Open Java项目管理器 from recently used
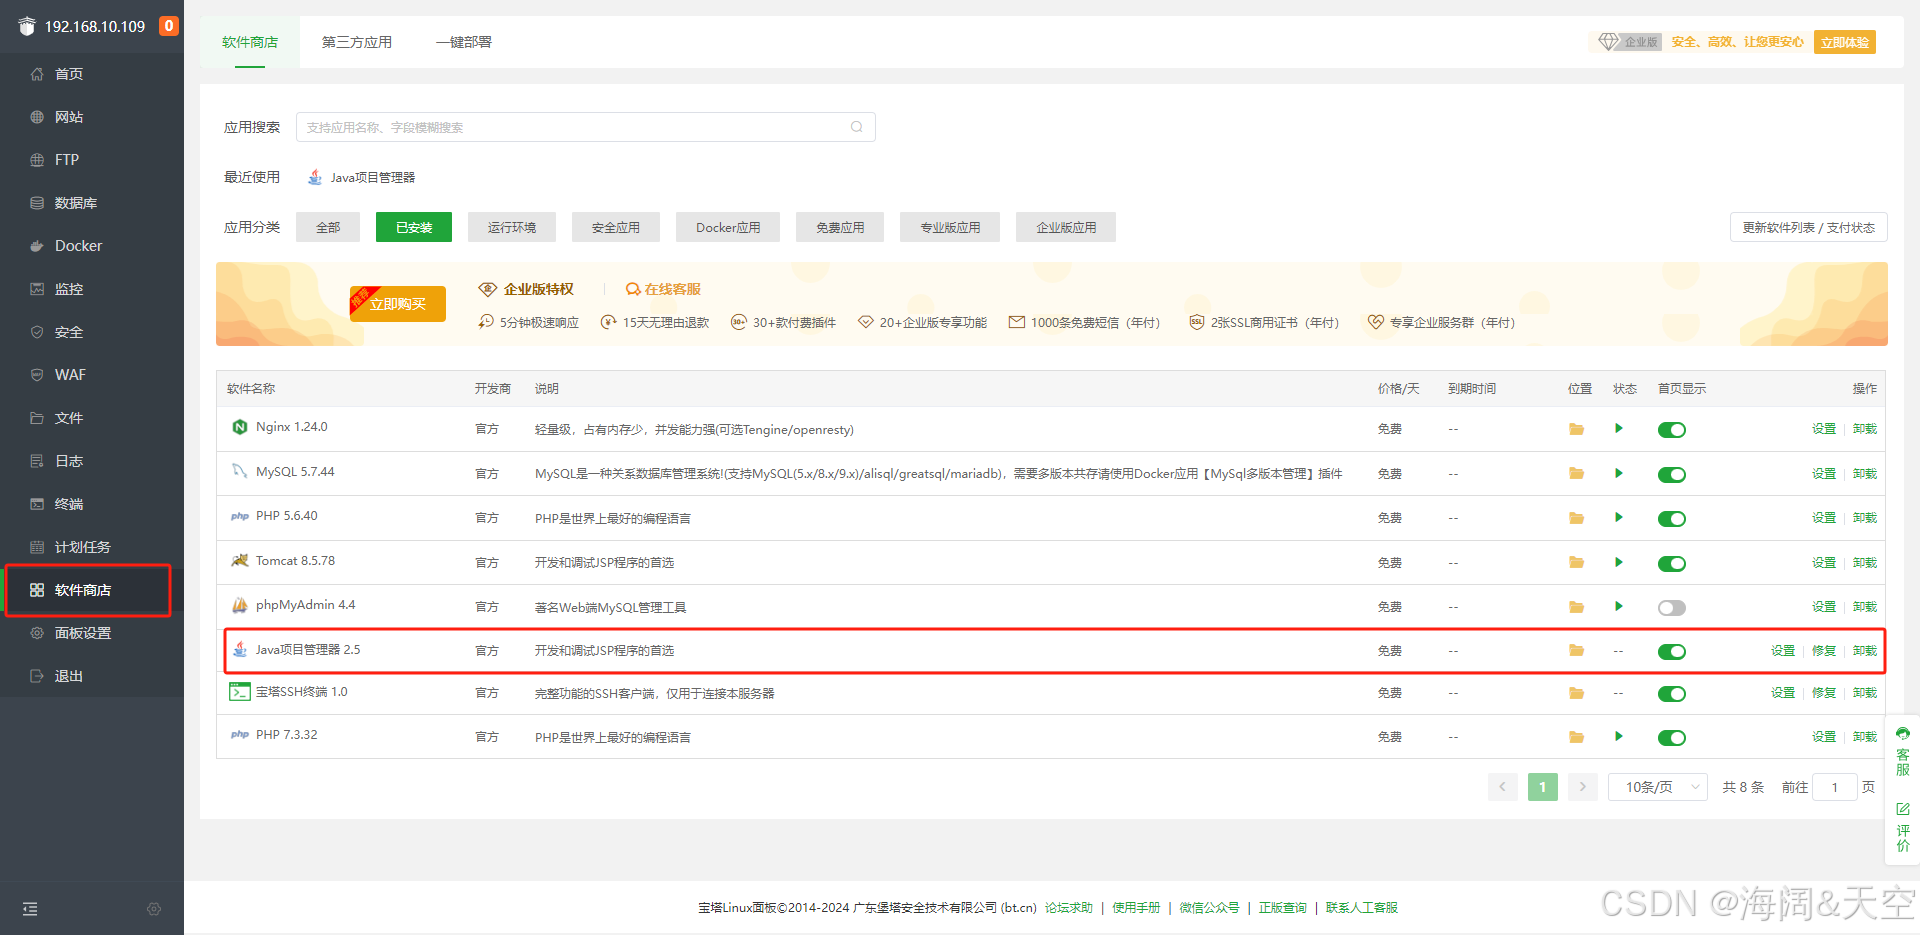The height and width of the screenshot is (935, 1920). [371, 177]
